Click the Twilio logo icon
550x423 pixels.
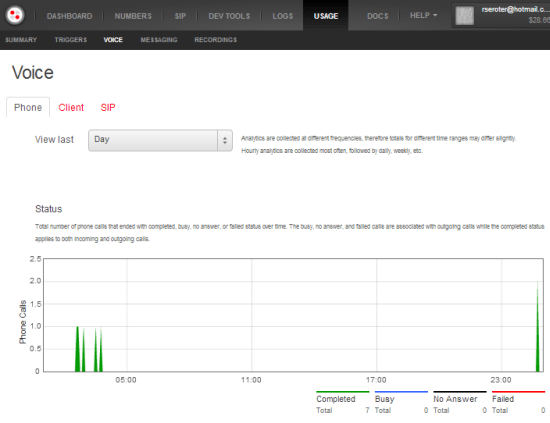tap(15, 15)
